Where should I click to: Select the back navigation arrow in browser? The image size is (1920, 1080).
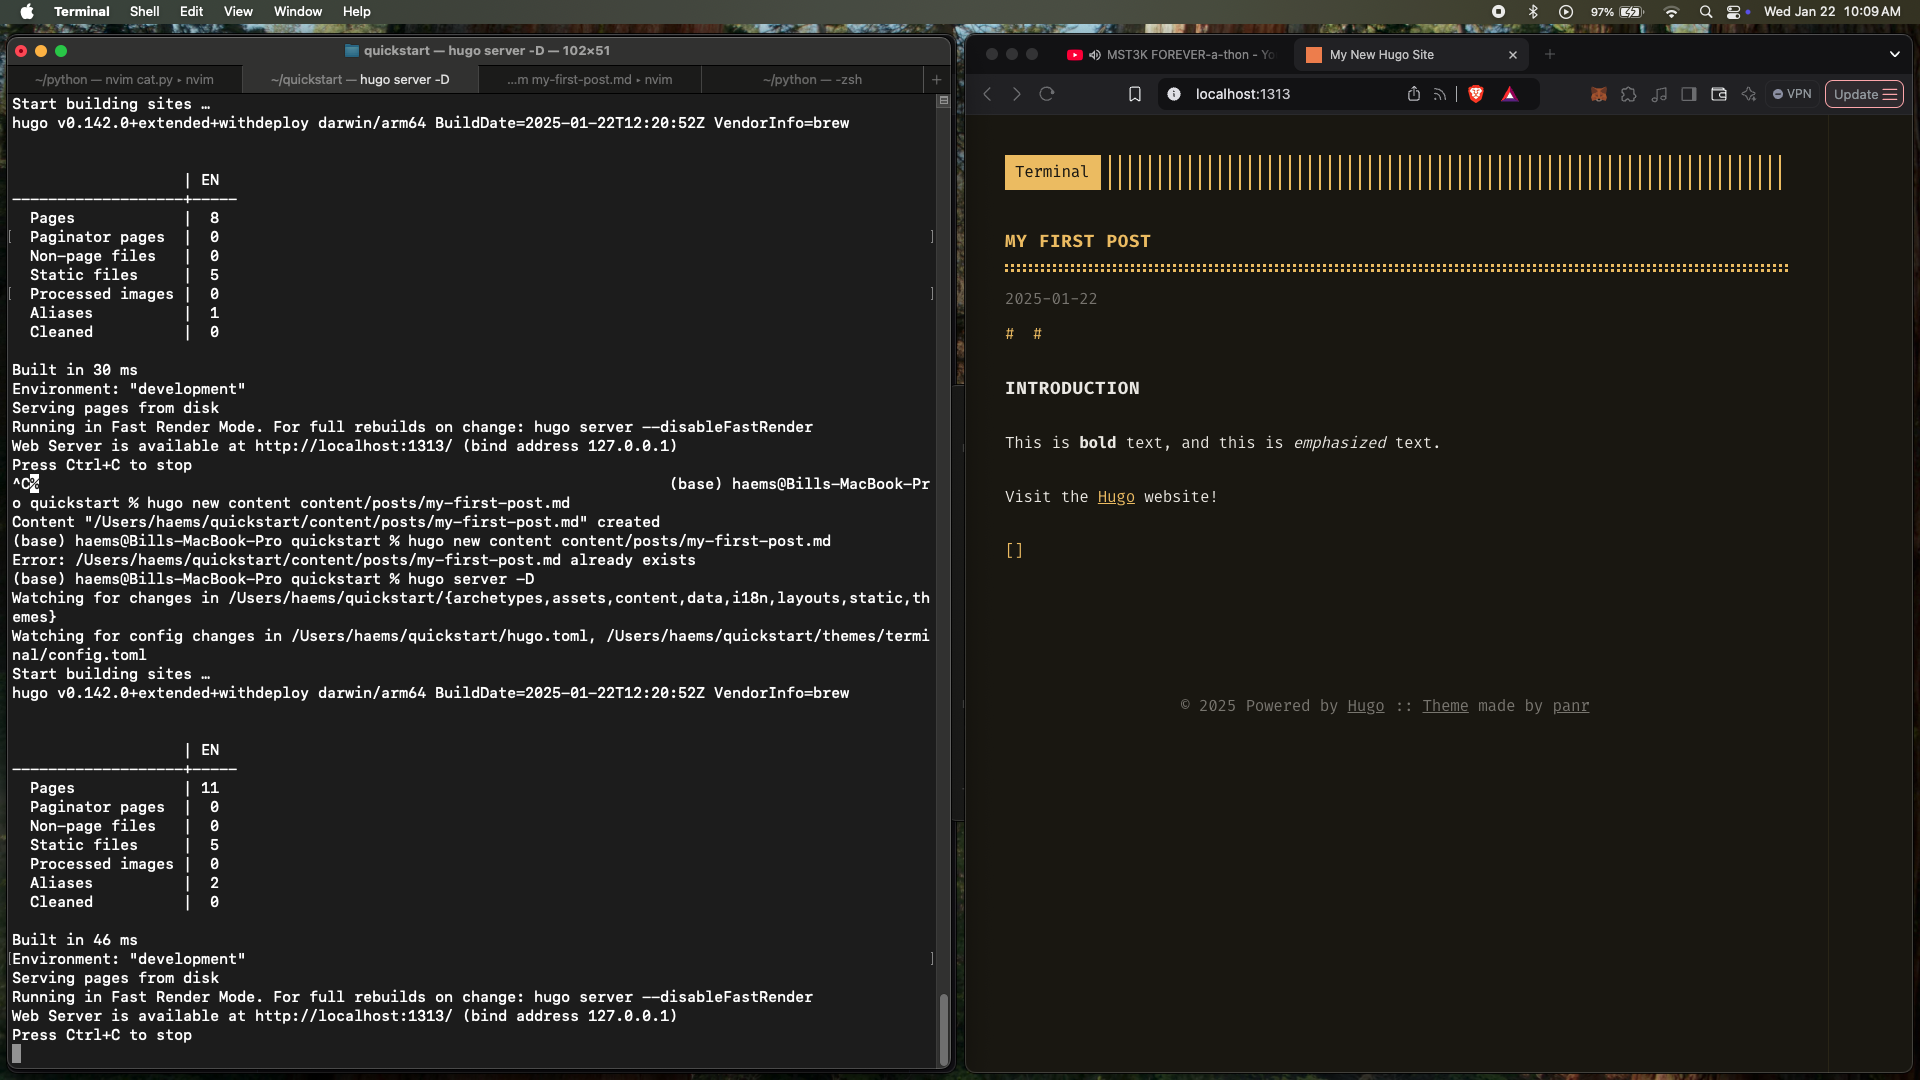pos(988,94)
